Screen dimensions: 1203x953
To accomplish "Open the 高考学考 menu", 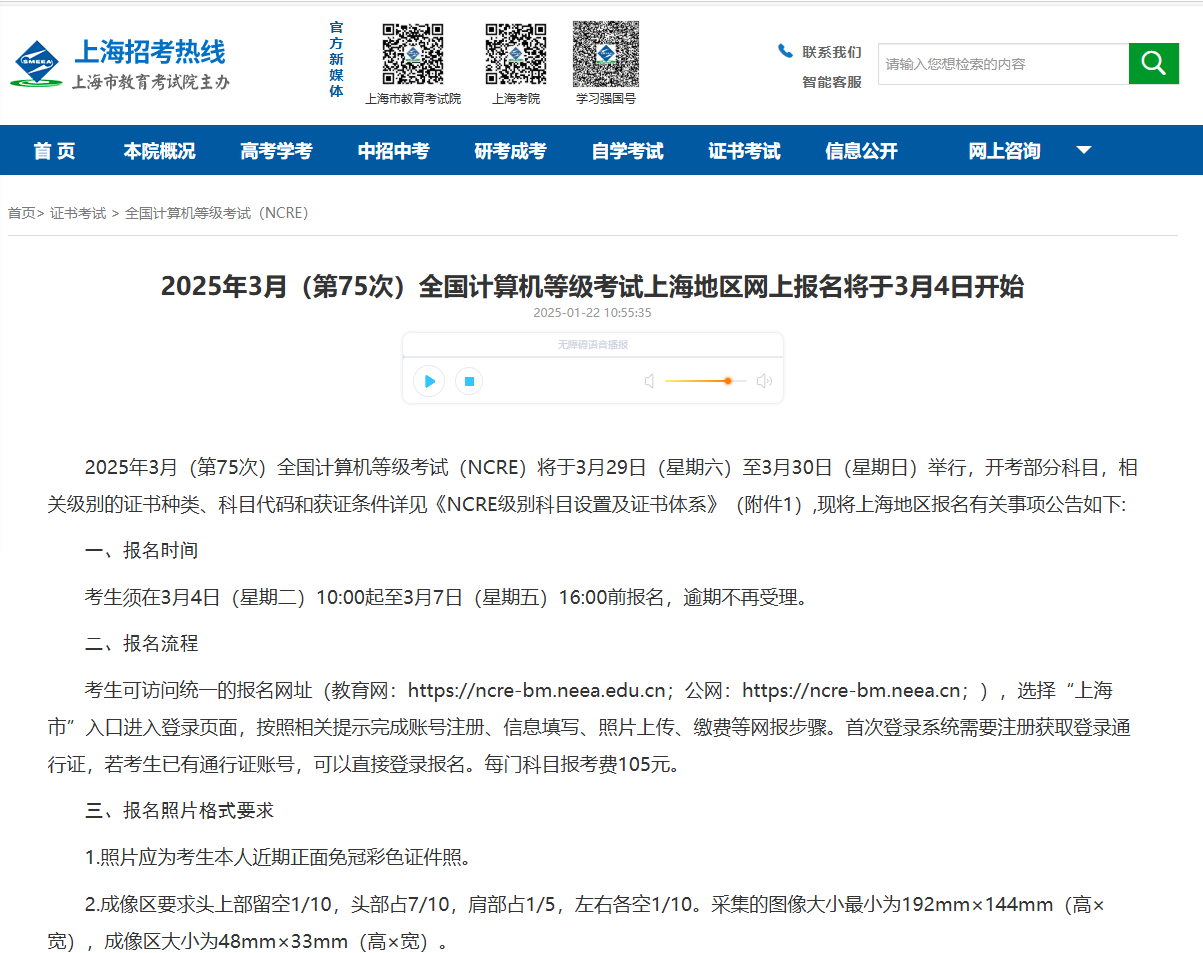I will 276,151.
